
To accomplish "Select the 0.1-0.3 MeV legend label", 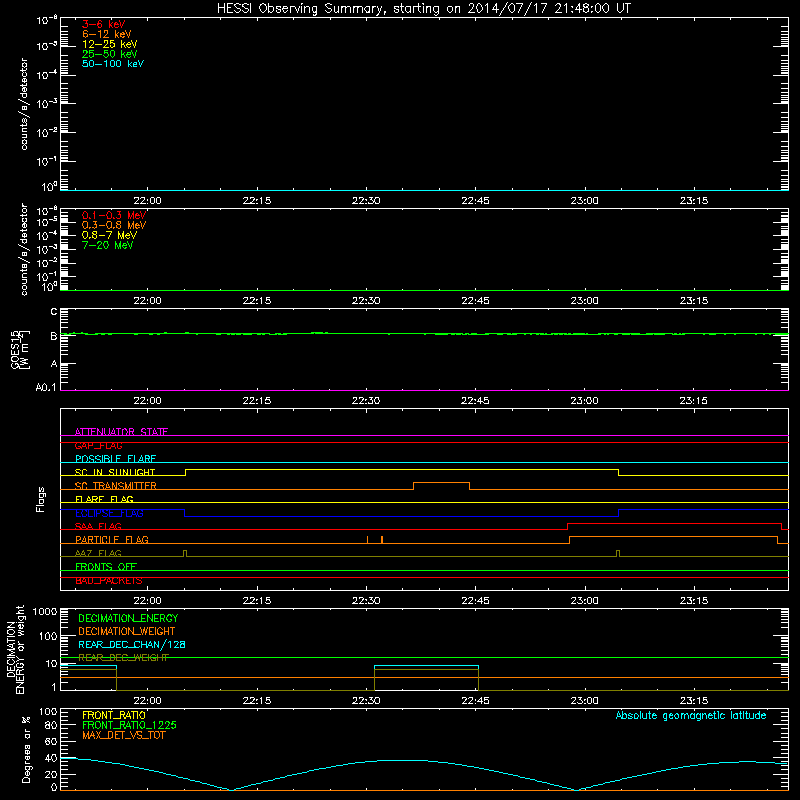I will [114, 215].
